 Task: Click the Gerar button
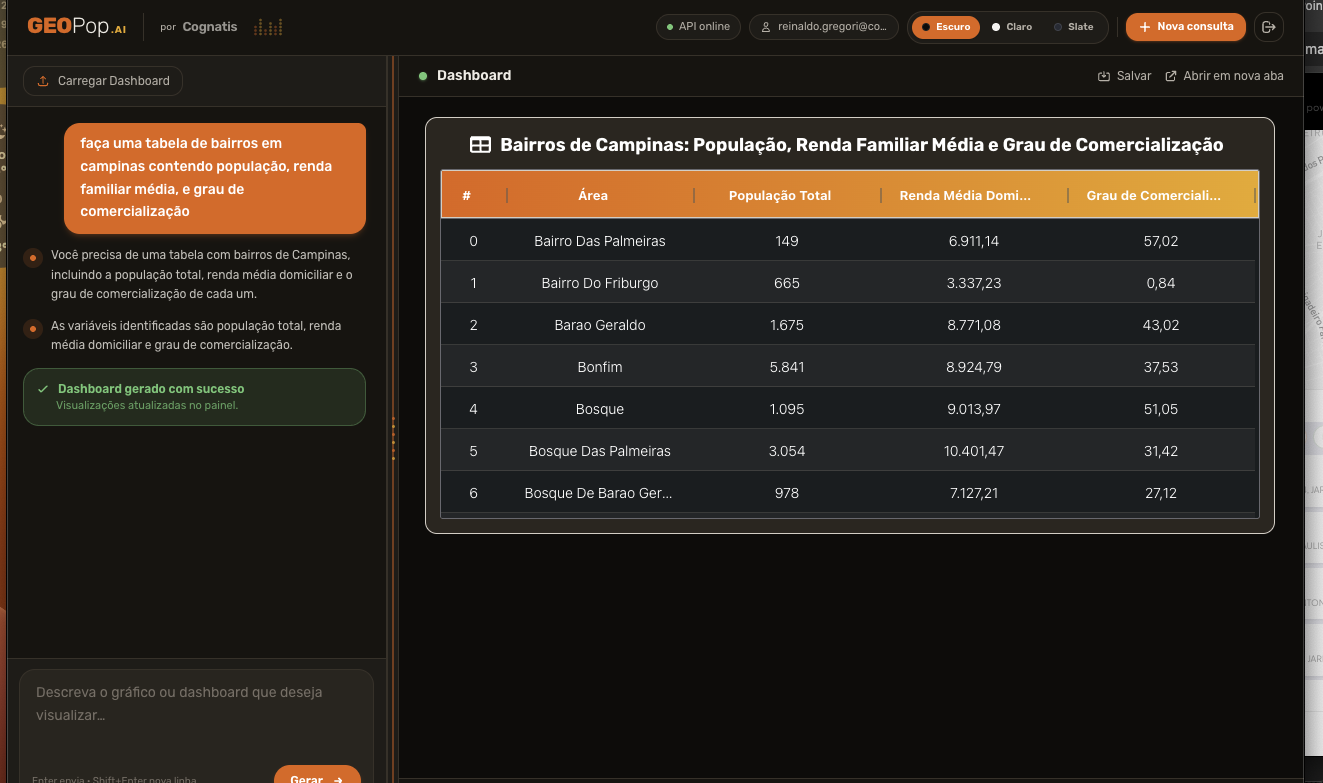point(317,776)
